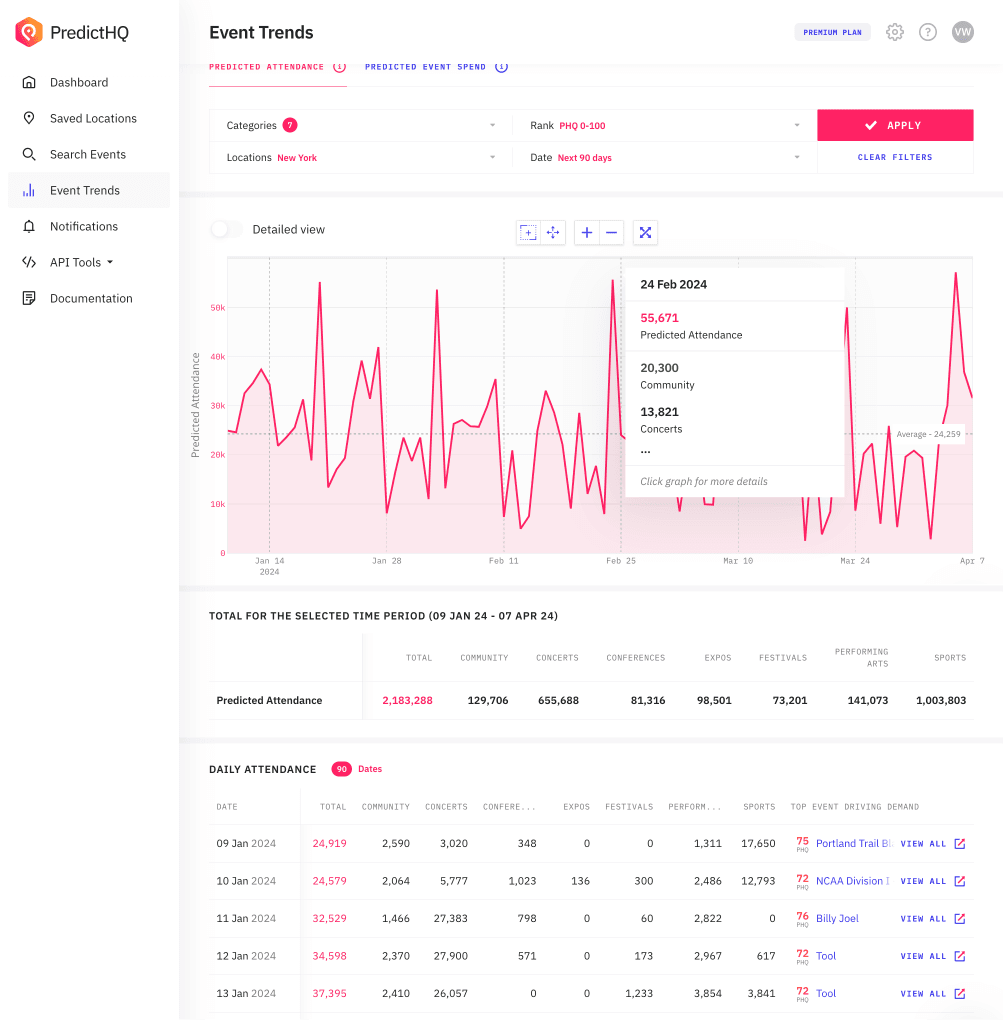The width and height of the screenshot is (1003, 1020).
Task: Zoom out on chart with minus icon
Action: click(613, 232)
